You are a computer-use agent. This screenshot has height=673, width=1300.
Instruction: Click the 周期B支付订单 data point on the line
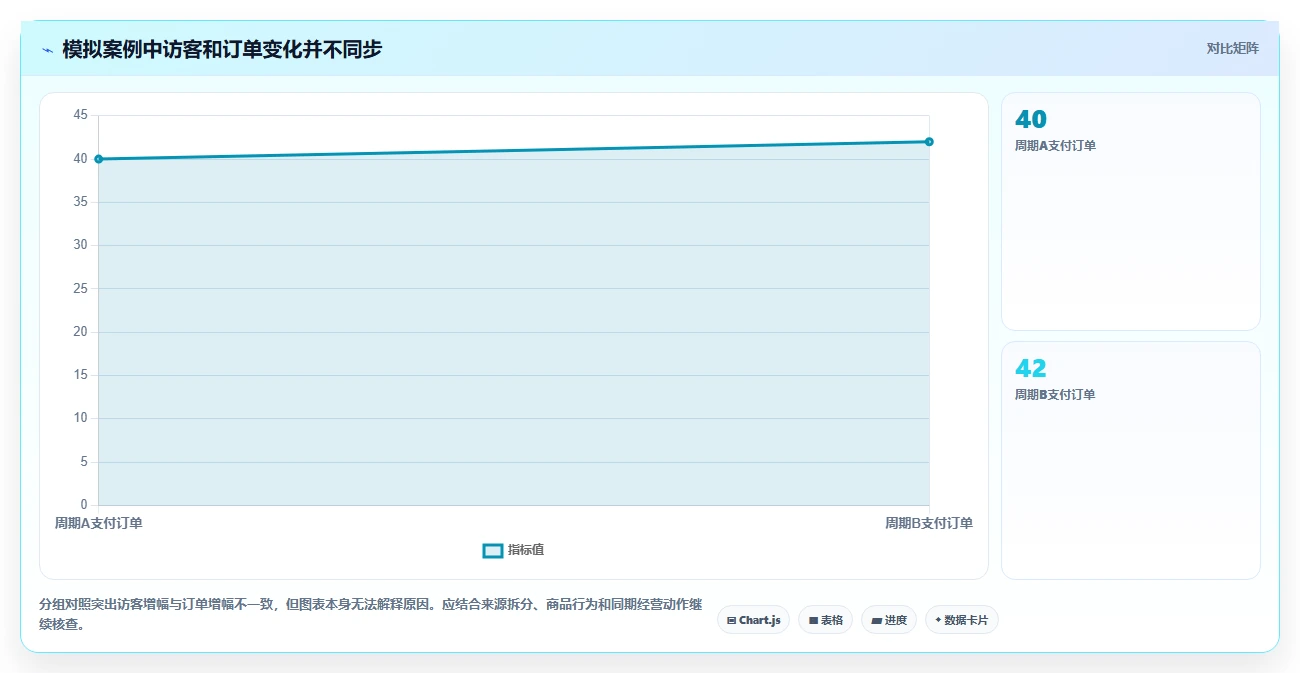point(929,142)
